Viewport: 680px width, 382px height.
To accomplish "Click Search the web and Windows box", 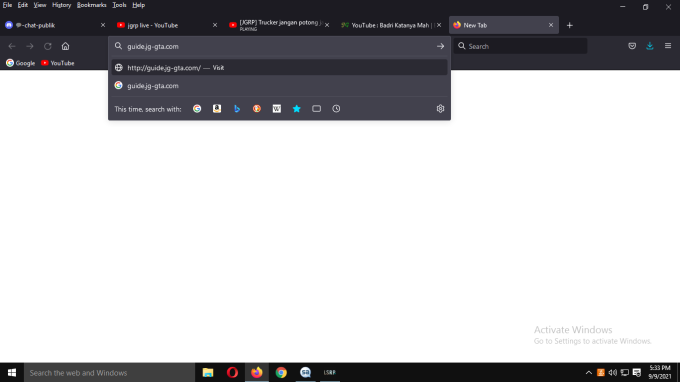I will pos(109,373).
